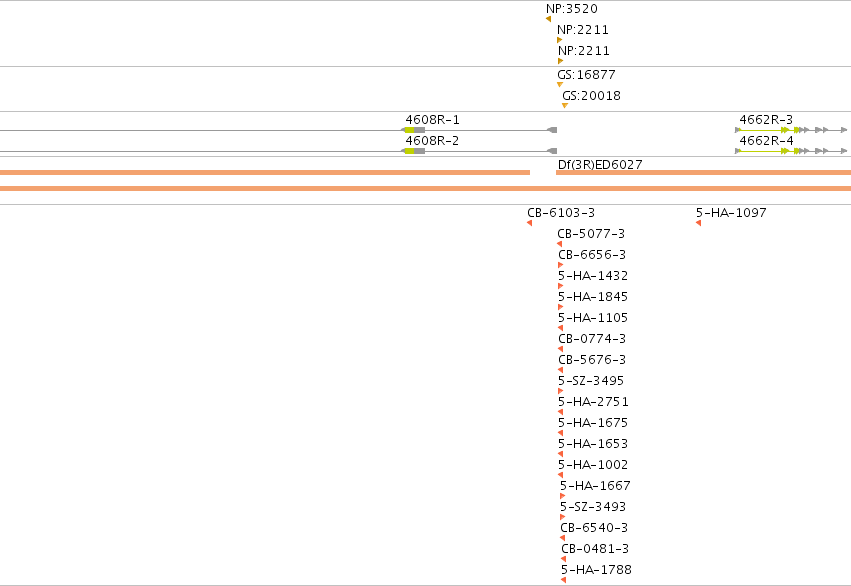Click the red triangle below CB-0774-3
Screen dimensions: 851x586
[561, 349]
